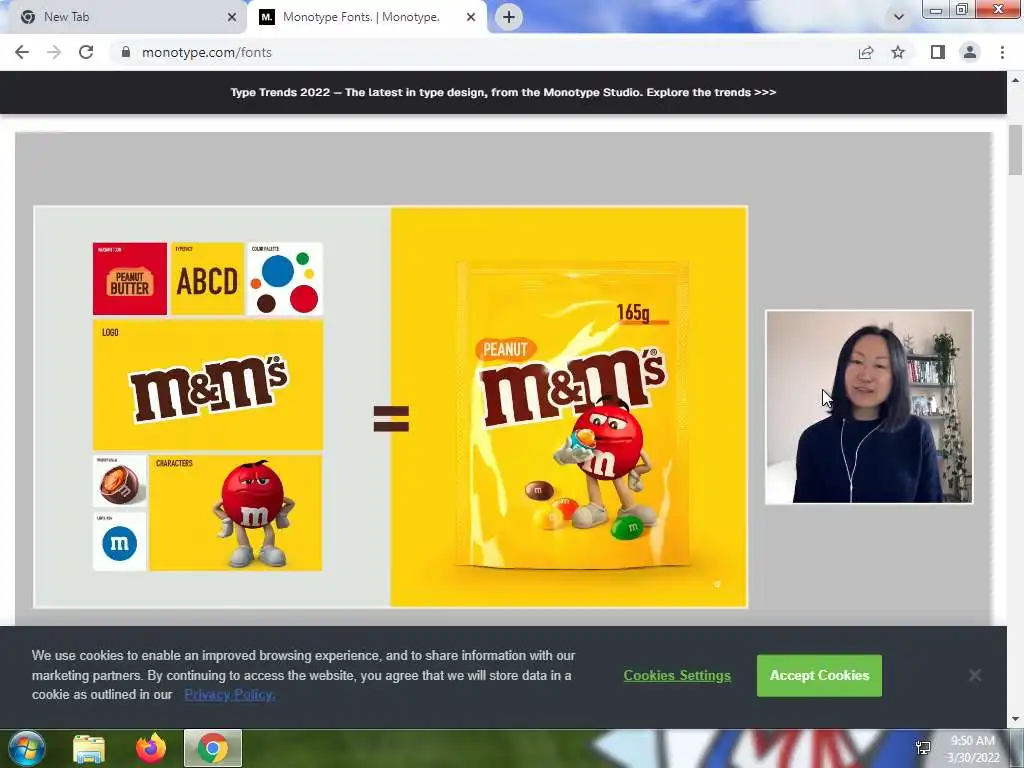Switch to the New Tab tab
Image resolution: width=1024 pixels, height=768 pixels.
click(124, 17)
